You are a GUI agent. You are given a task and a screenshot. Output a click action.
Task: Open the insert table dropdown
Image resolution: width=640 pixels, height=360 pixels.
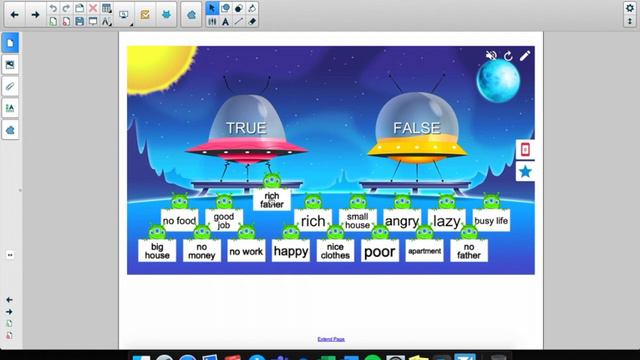[107, 8]
